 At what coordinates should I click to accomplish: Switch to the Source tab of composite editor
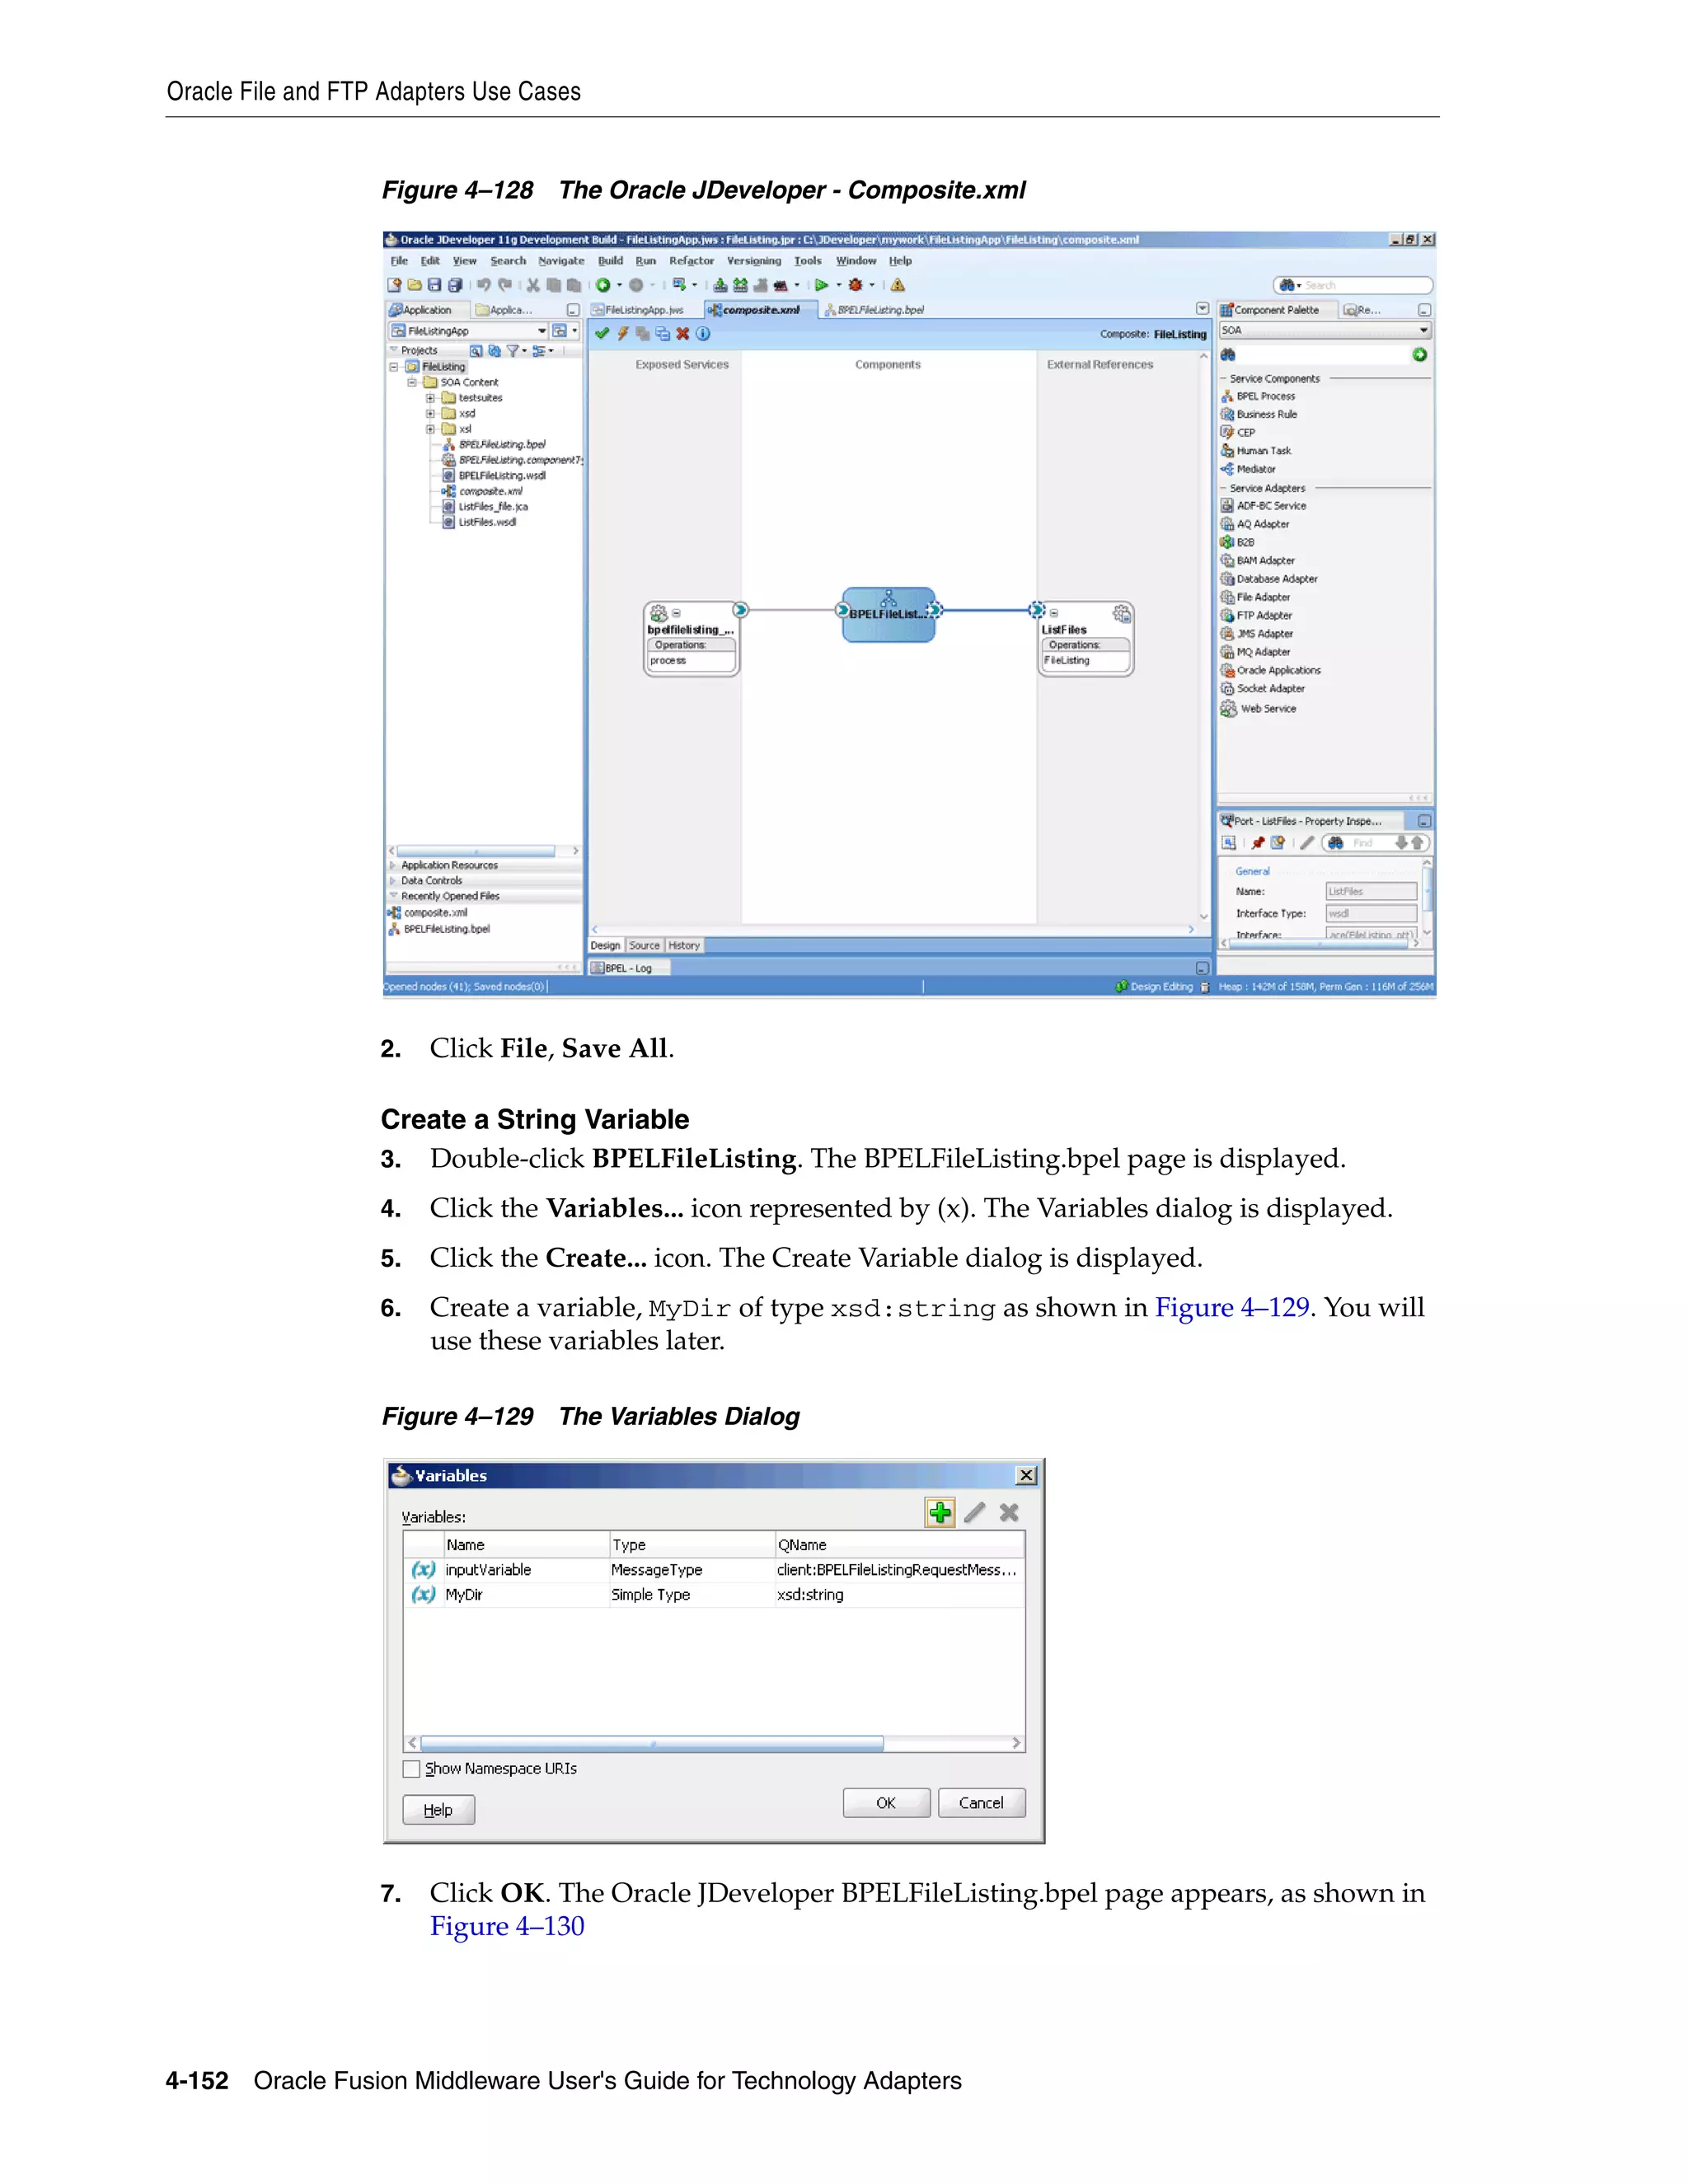point(645,946)
